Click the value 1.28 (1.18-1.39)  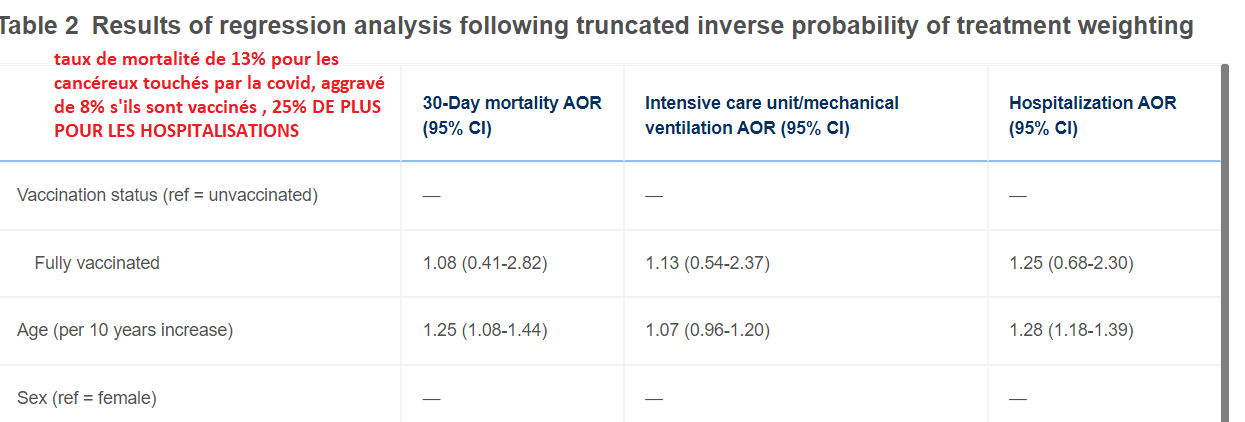tap(1071, 330)
